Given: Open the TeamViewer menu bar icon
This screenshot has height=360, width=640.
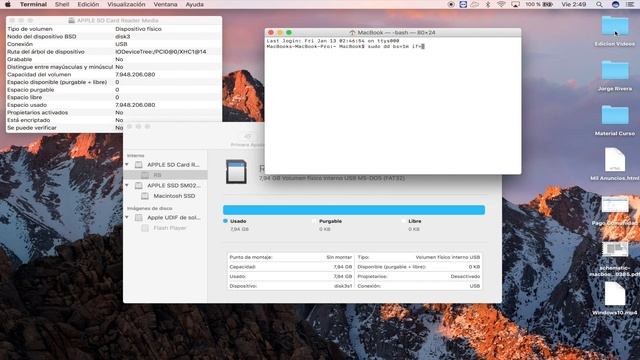Looking at the screenshot, I should (463, 4).
